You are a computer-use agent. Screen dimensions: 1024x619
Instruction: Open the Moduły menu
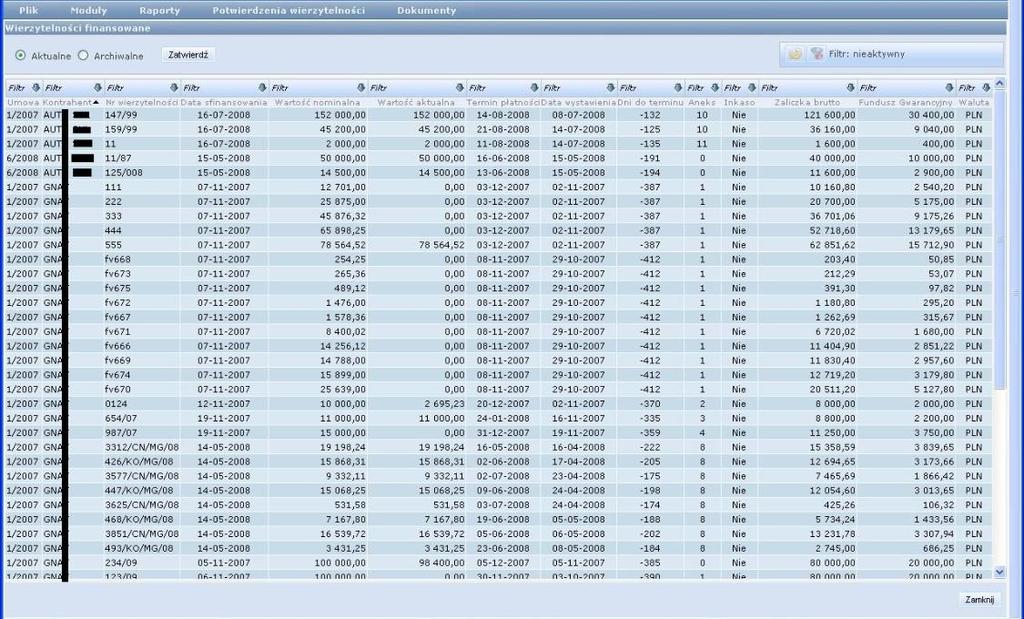click(89, 10)
